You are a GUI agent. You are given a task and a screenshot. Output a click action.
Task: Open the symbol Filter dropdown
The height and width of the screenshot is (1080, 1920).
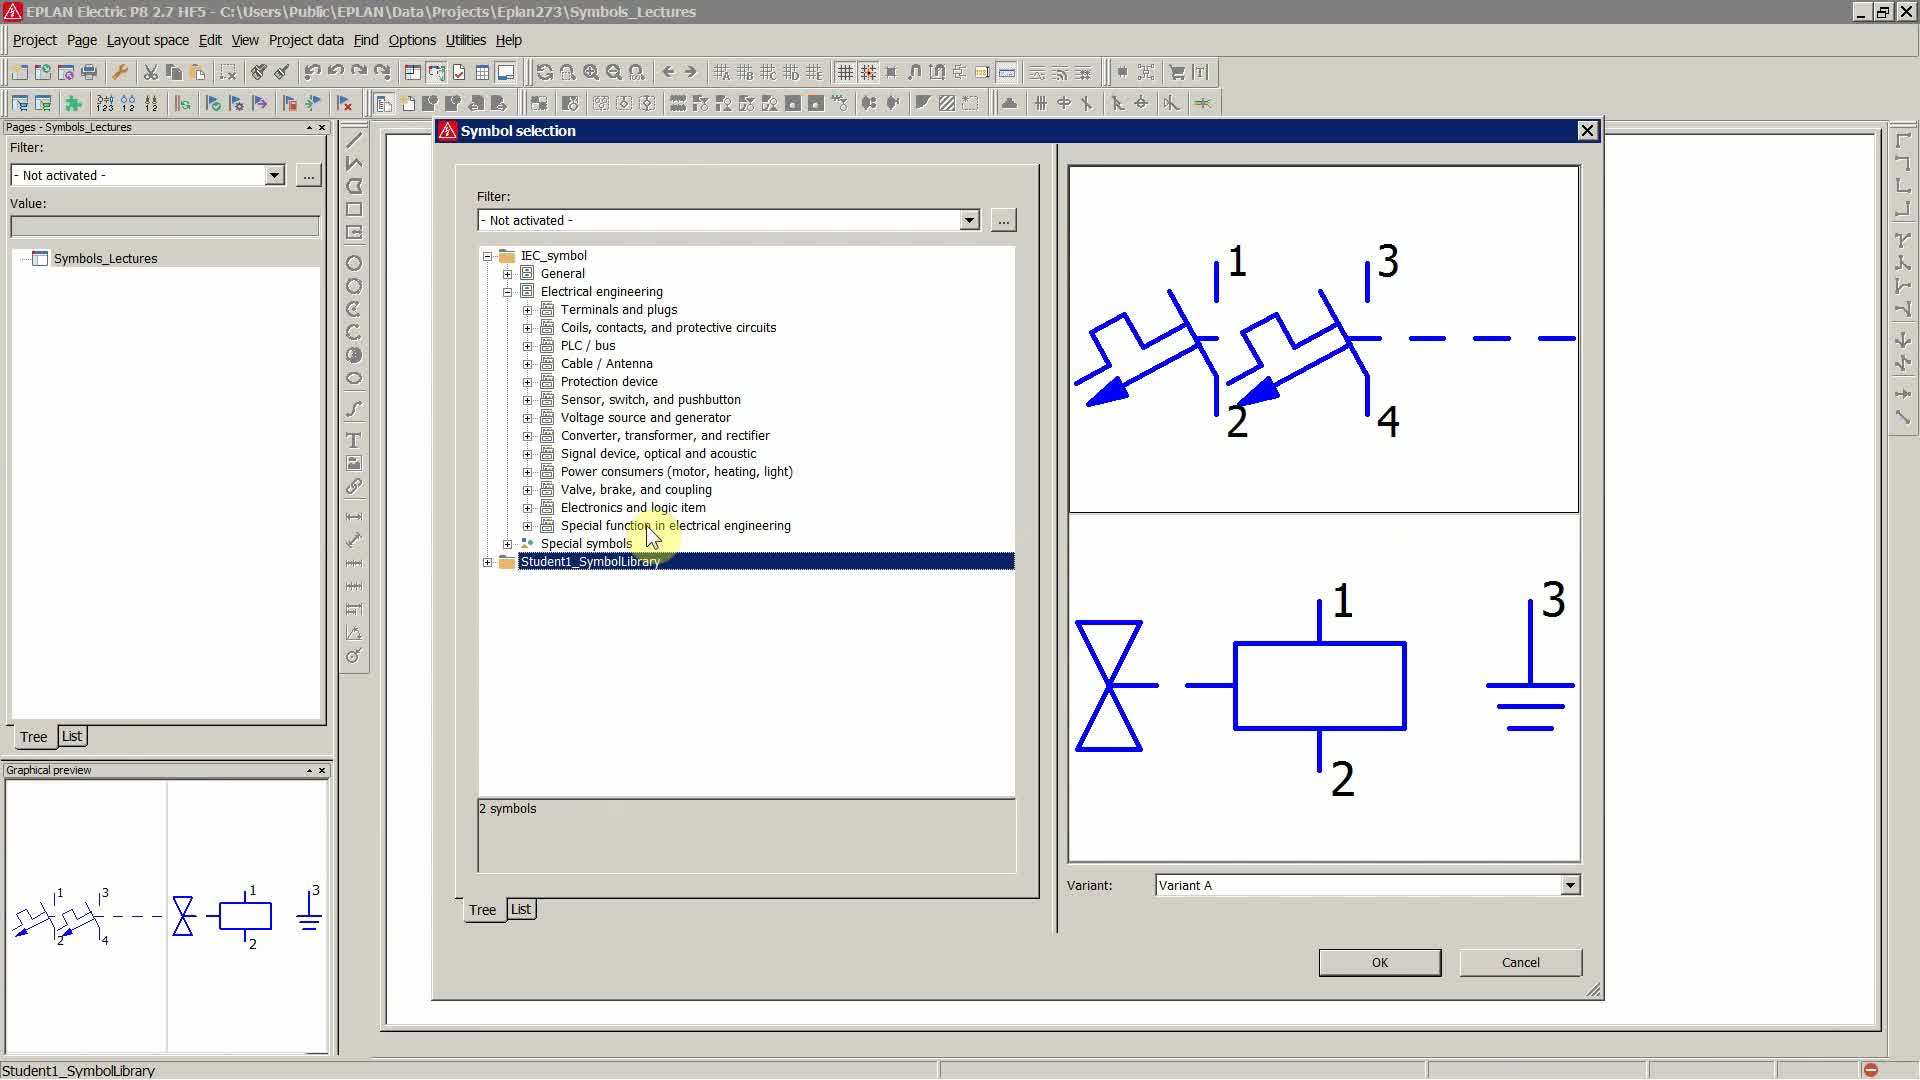pos(969,221)
